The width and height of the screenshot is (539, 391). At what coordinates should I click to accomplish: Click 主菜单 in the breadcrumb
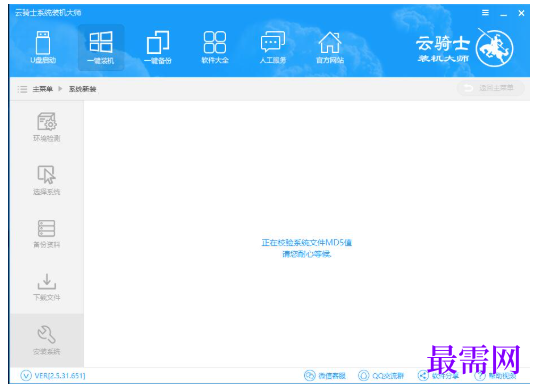pos(43,89)
